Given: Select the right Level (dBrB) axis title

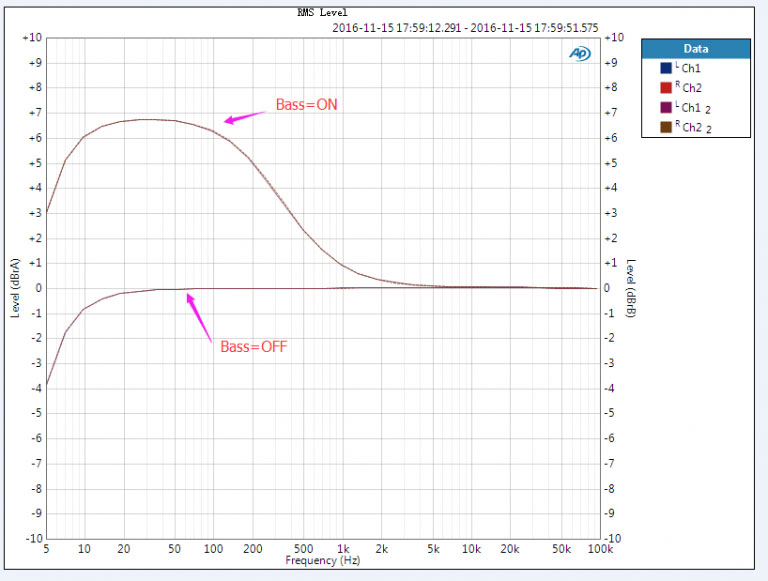Looking at the screenshot, I should click(x=632, y=288).
